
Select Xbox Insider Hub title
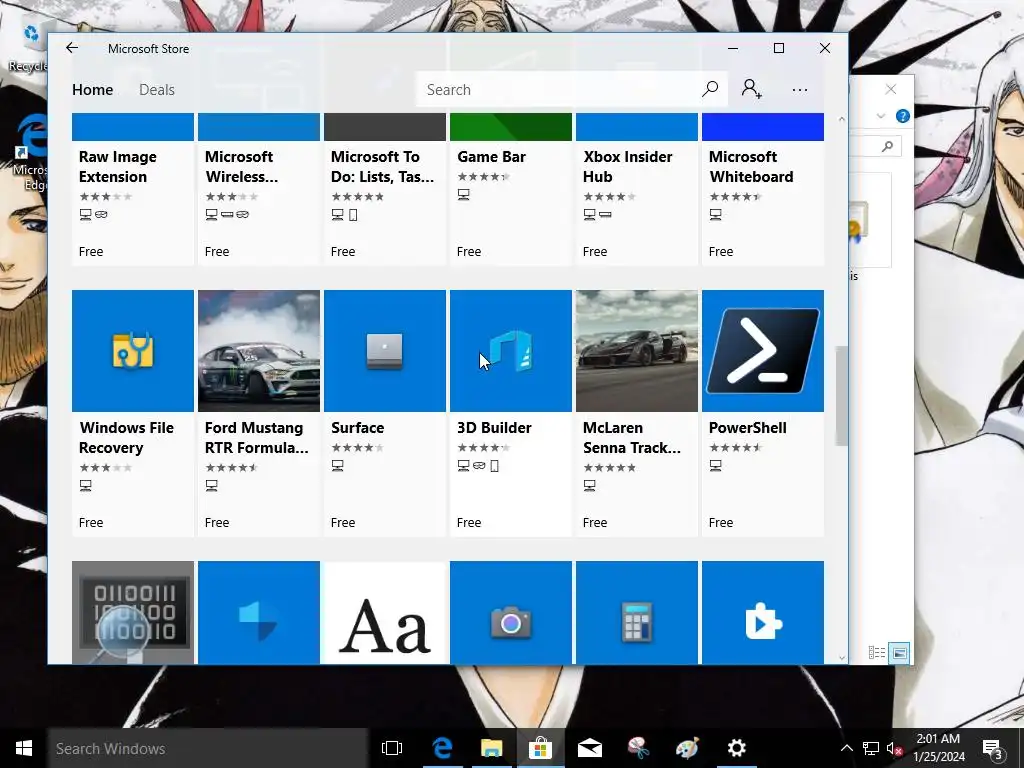(627, 167)
